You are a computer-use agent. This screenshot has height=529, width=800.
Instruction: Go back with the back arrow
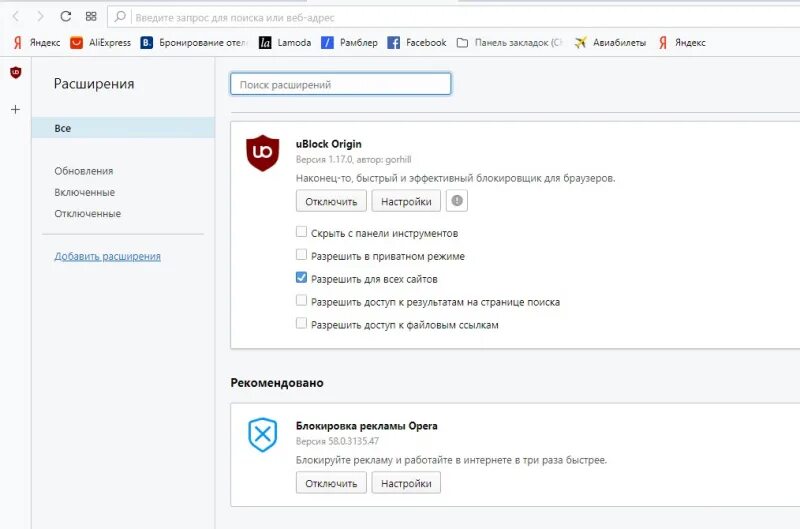pyautogui.click(x=15, y=17)
